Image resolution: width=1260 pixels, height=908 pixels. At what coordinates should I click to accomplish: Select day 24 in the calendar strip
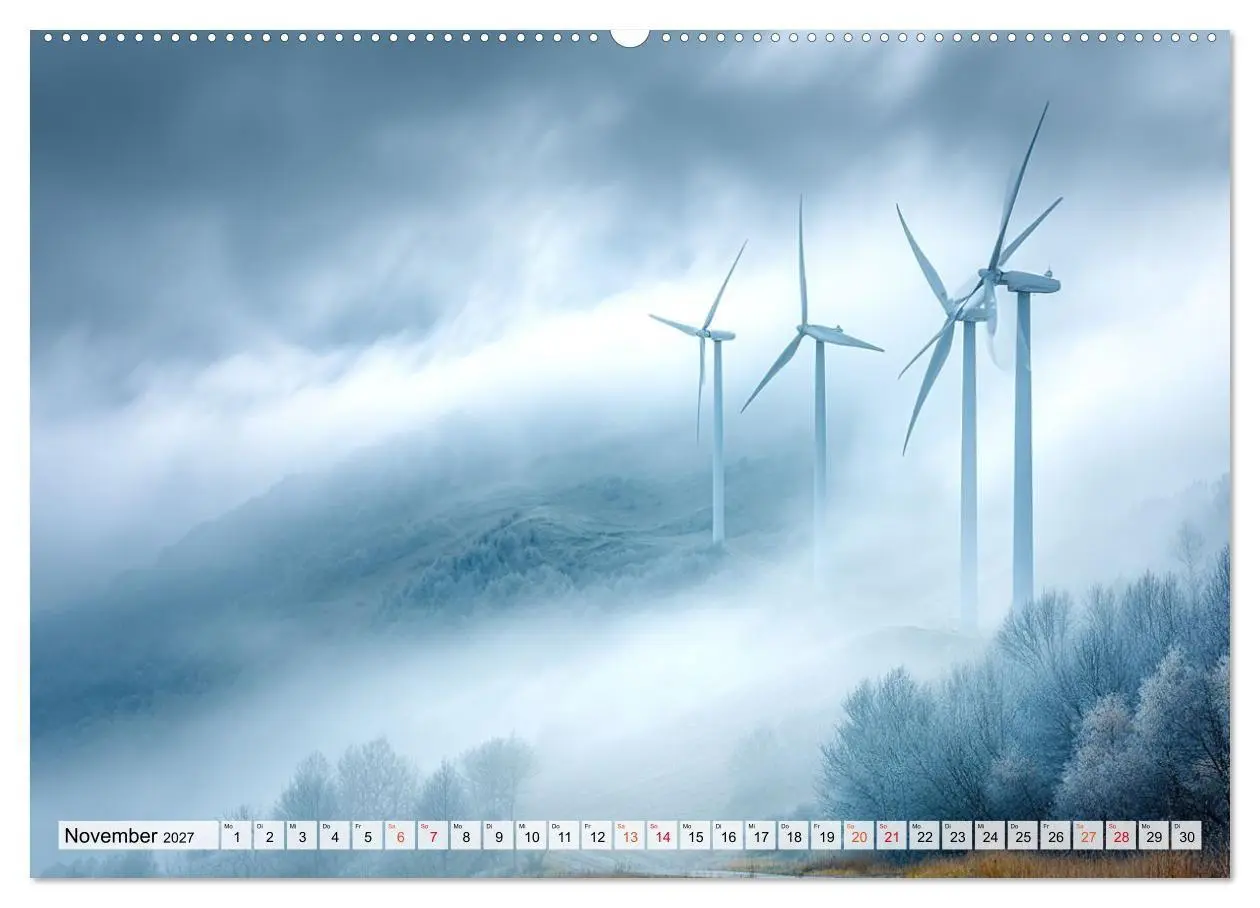pos(991,836)
